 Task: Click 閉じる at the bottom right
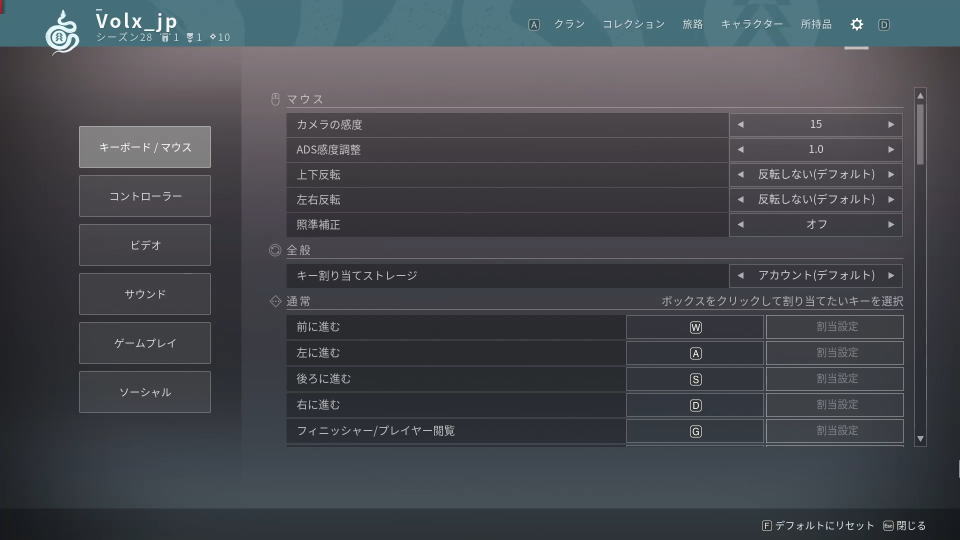pyautogui.click(x=904, y=526)
